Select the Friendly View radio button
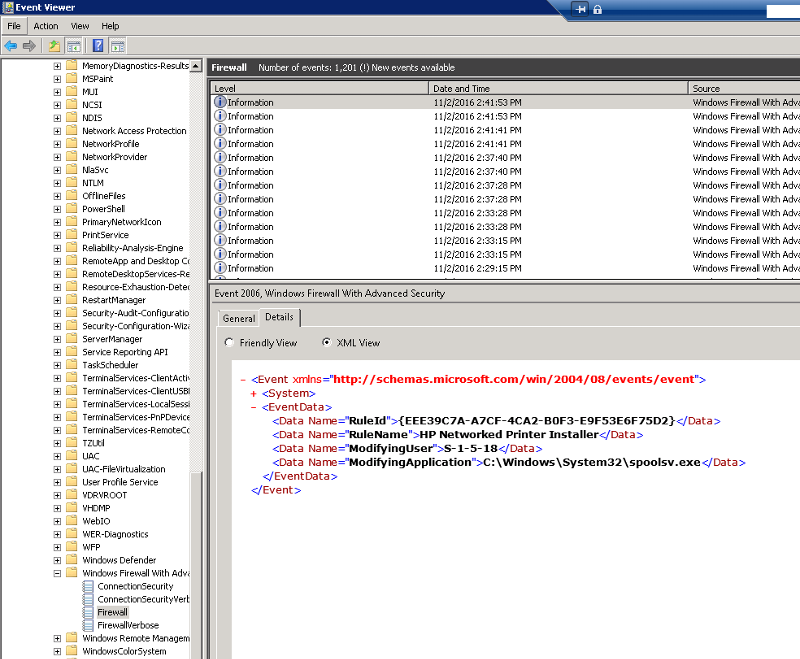This screenshot has width=800, height=659. point(229,342)
